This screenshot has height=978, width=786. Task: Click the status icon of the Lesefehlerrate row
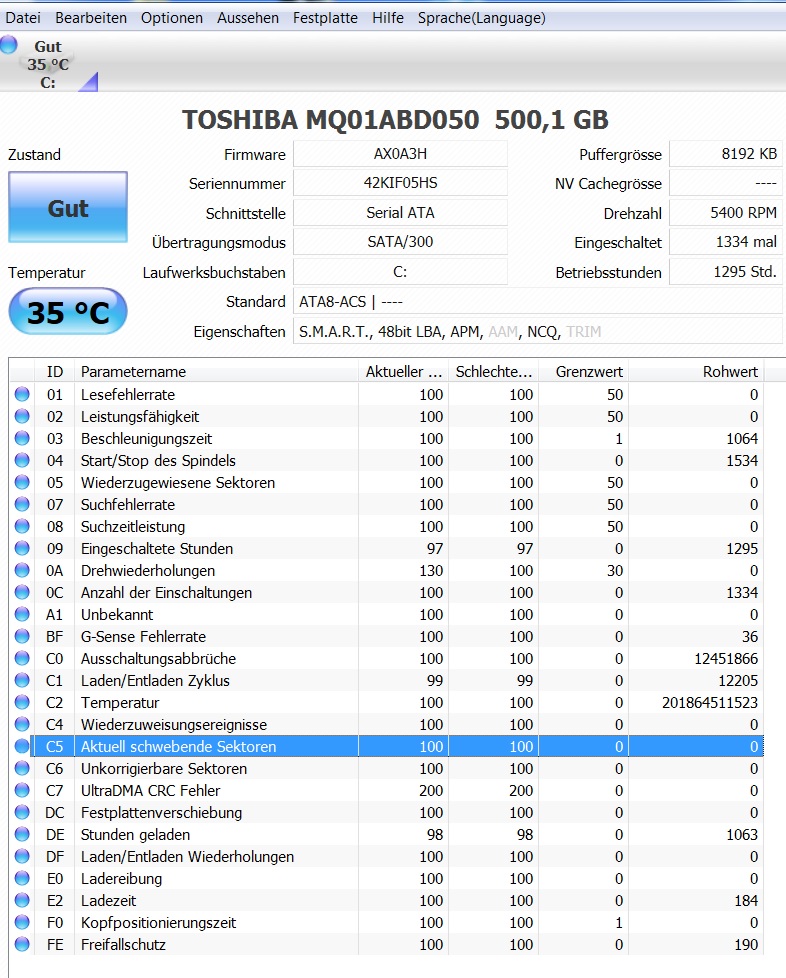coord(22,394)
